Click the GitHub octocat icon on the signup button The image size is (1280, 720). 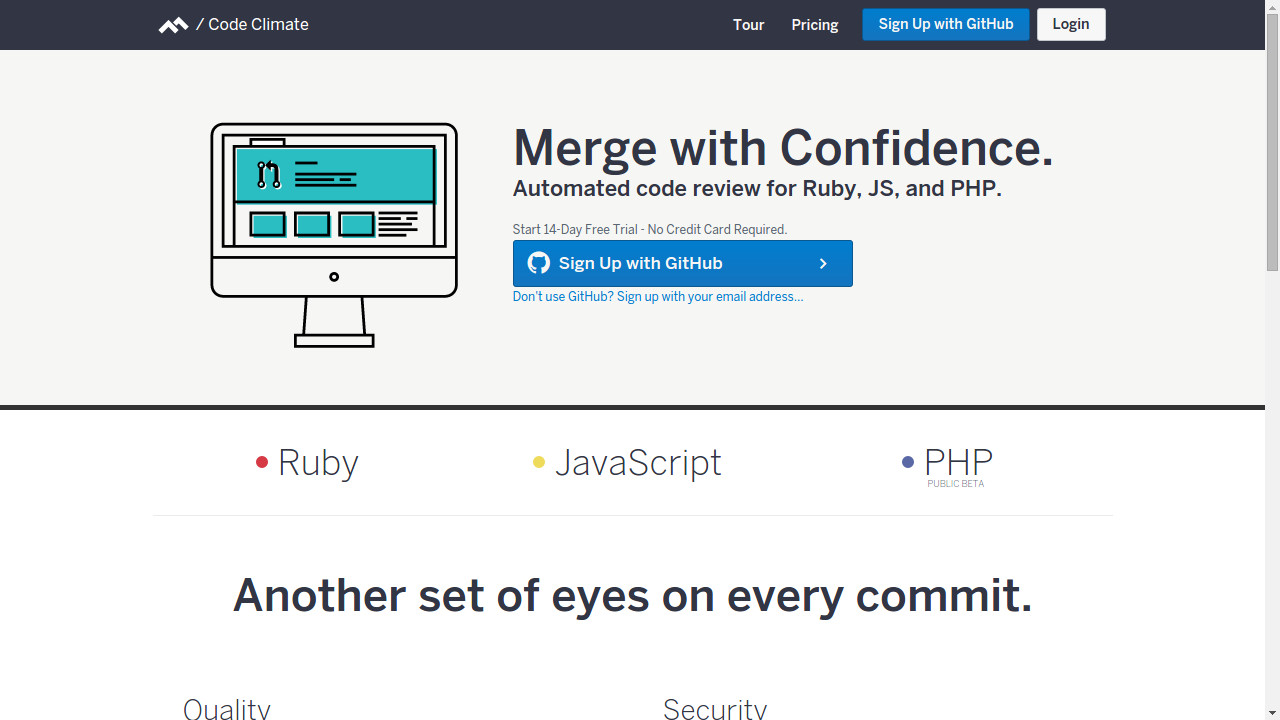[x=539, y=263]
